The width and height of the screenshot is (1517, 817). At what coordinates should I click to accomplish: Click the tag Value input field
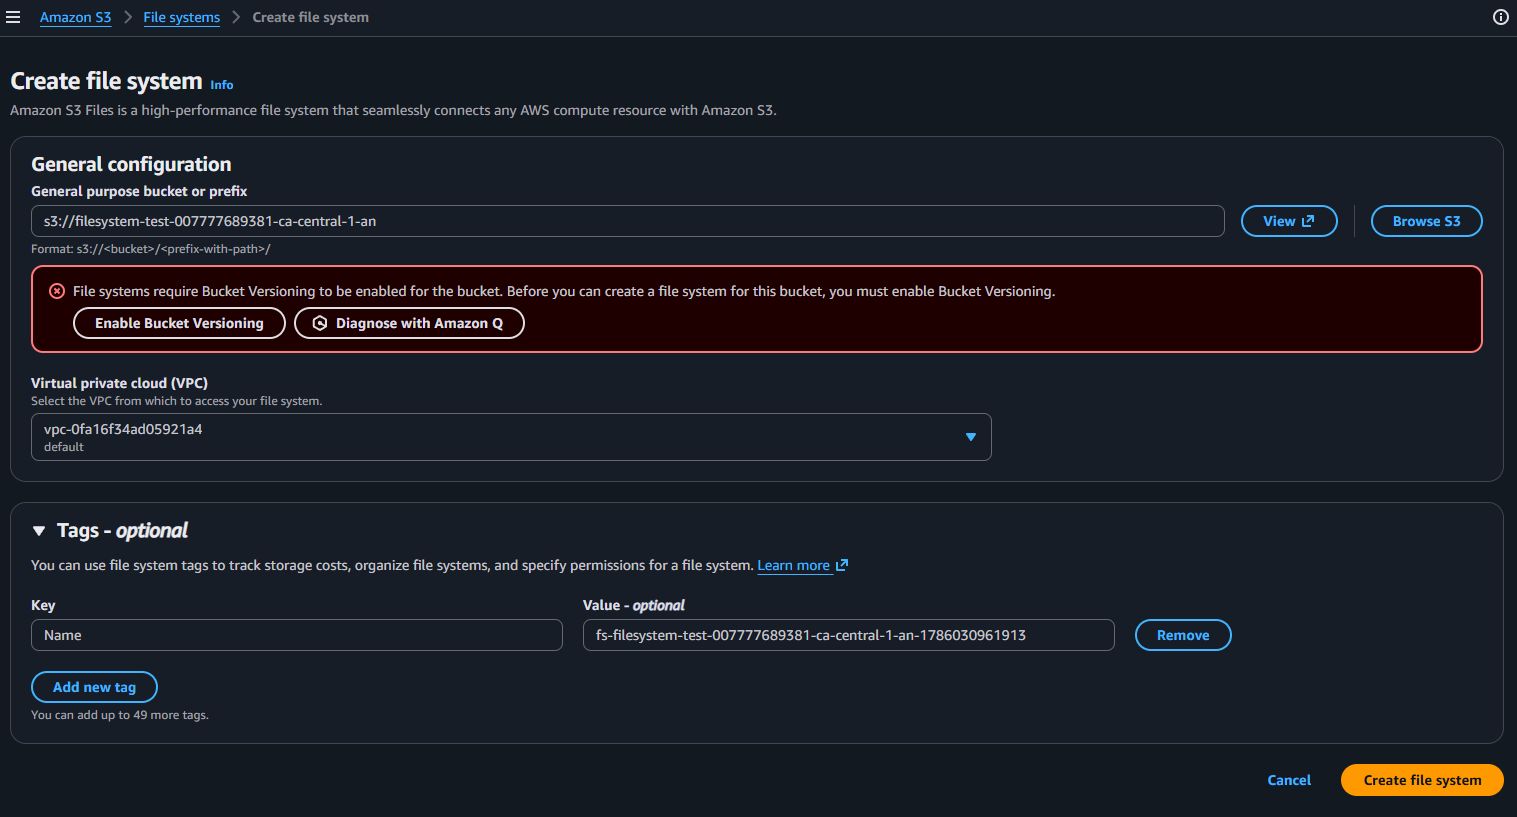pyautogui.click(x=849, y=635)
